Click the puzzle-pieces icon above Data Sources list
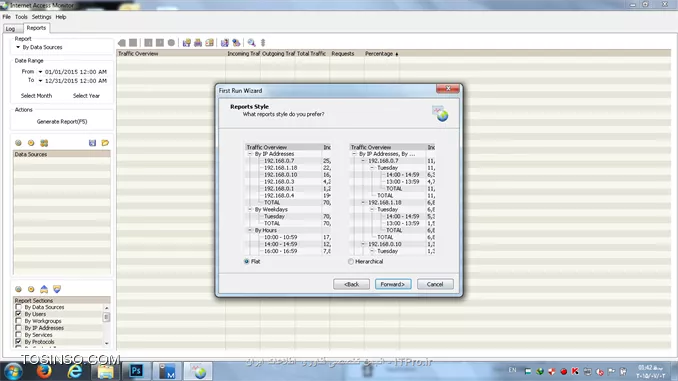The image size is (678, 381). pos(44,143)
